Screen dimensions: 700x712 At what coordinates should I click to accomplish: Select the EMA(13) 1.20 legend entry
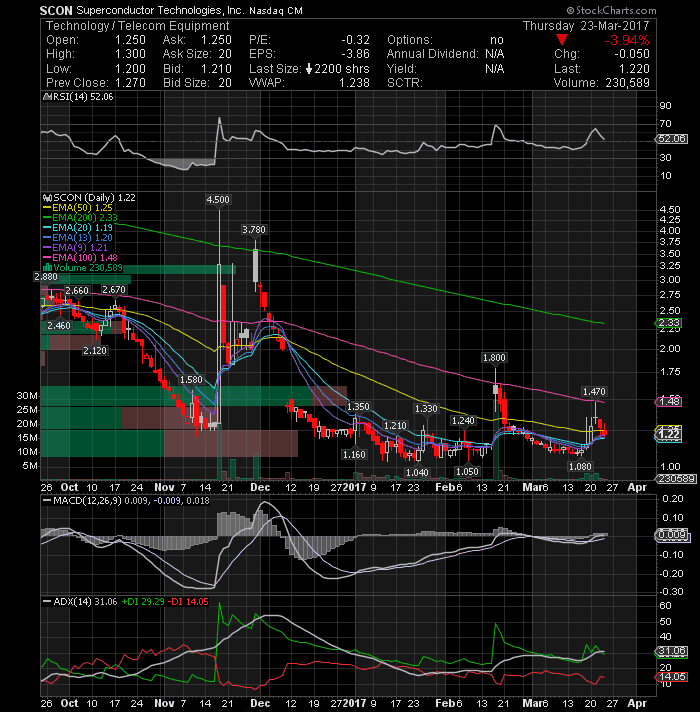click(82, 237)
